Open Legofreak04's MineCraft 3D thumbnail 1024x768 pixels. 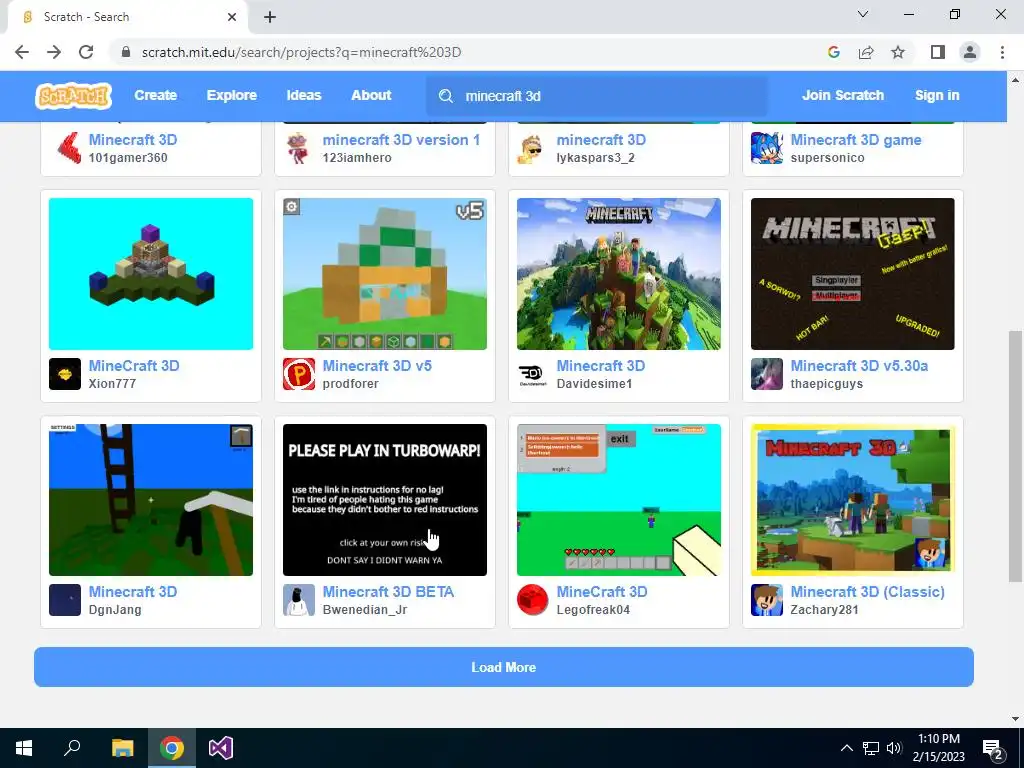(618, 500)
